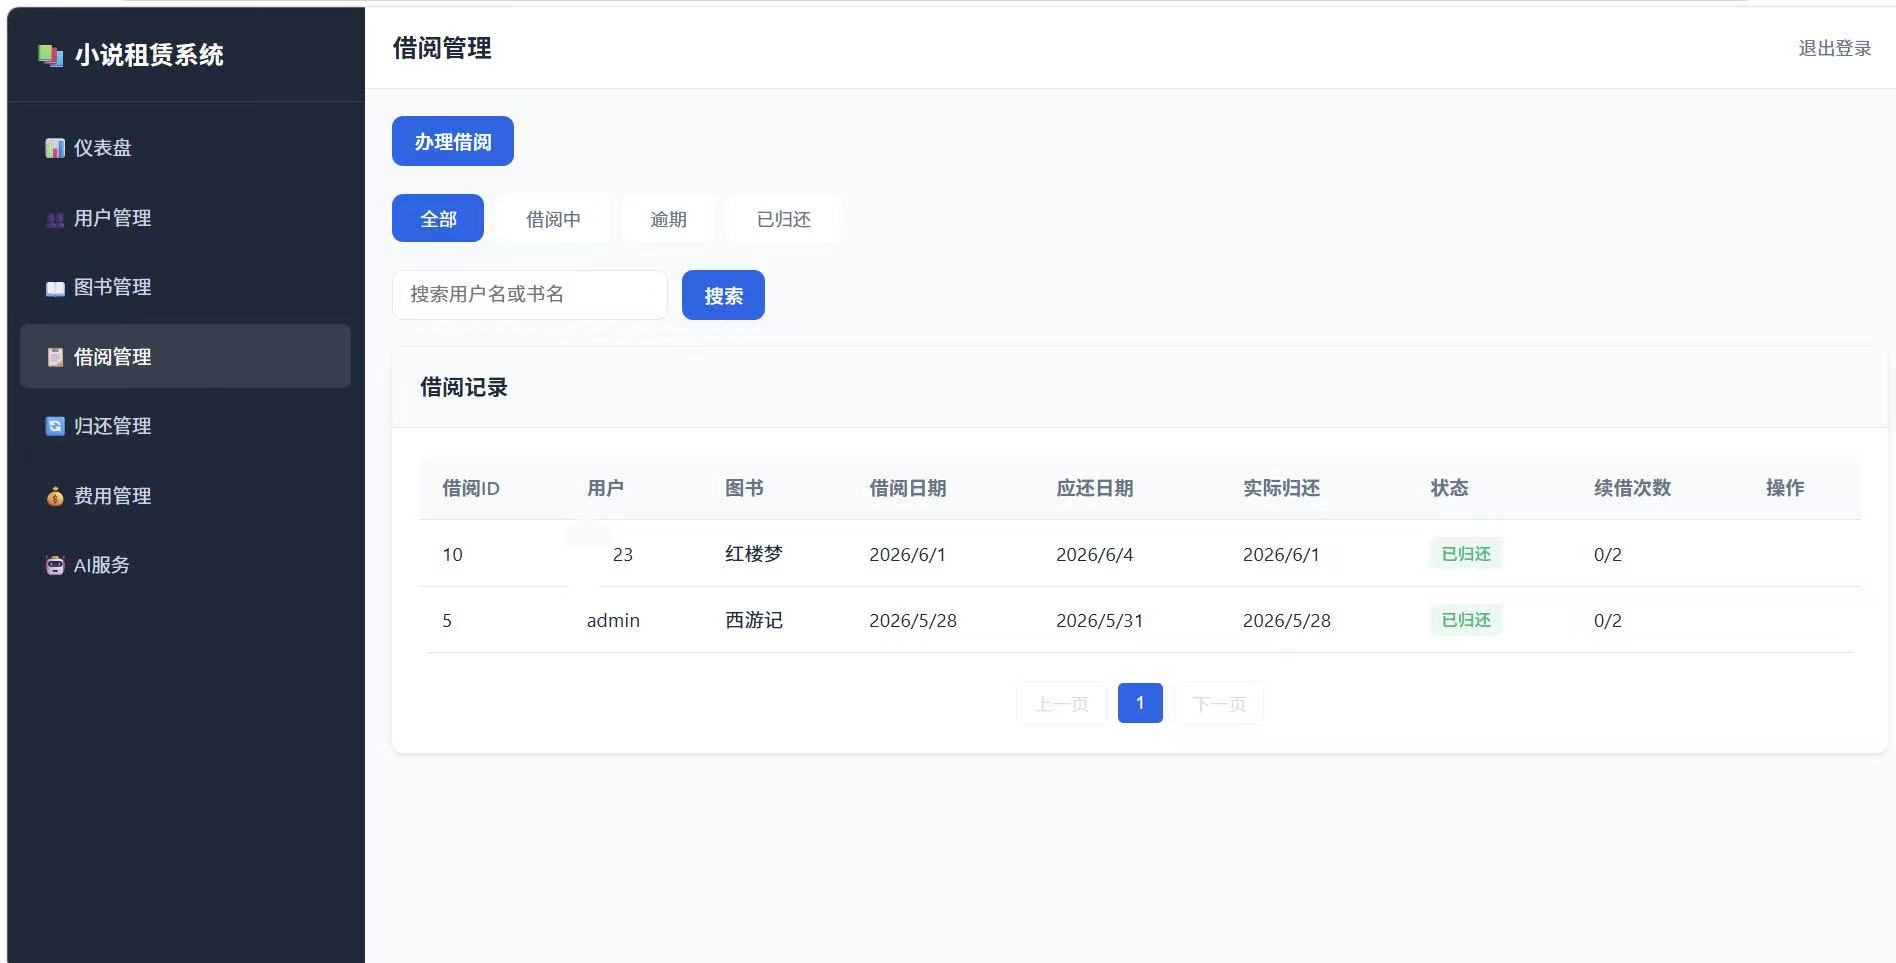Image resolution: width=1896 pixels, height=963 pixels.
Task: Click 0/2 renewal count in 红楼梦 row
Action: point(1608,554)
